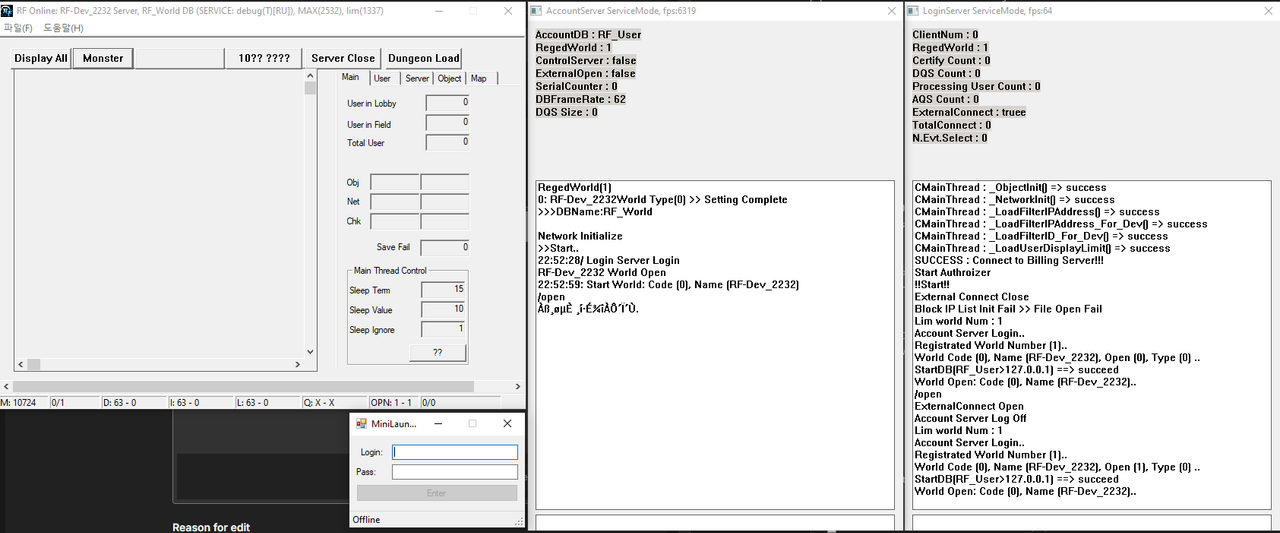
Task: Click DBFrameRate : 62 in AccountServer
Action: click(x=581, y=99)
